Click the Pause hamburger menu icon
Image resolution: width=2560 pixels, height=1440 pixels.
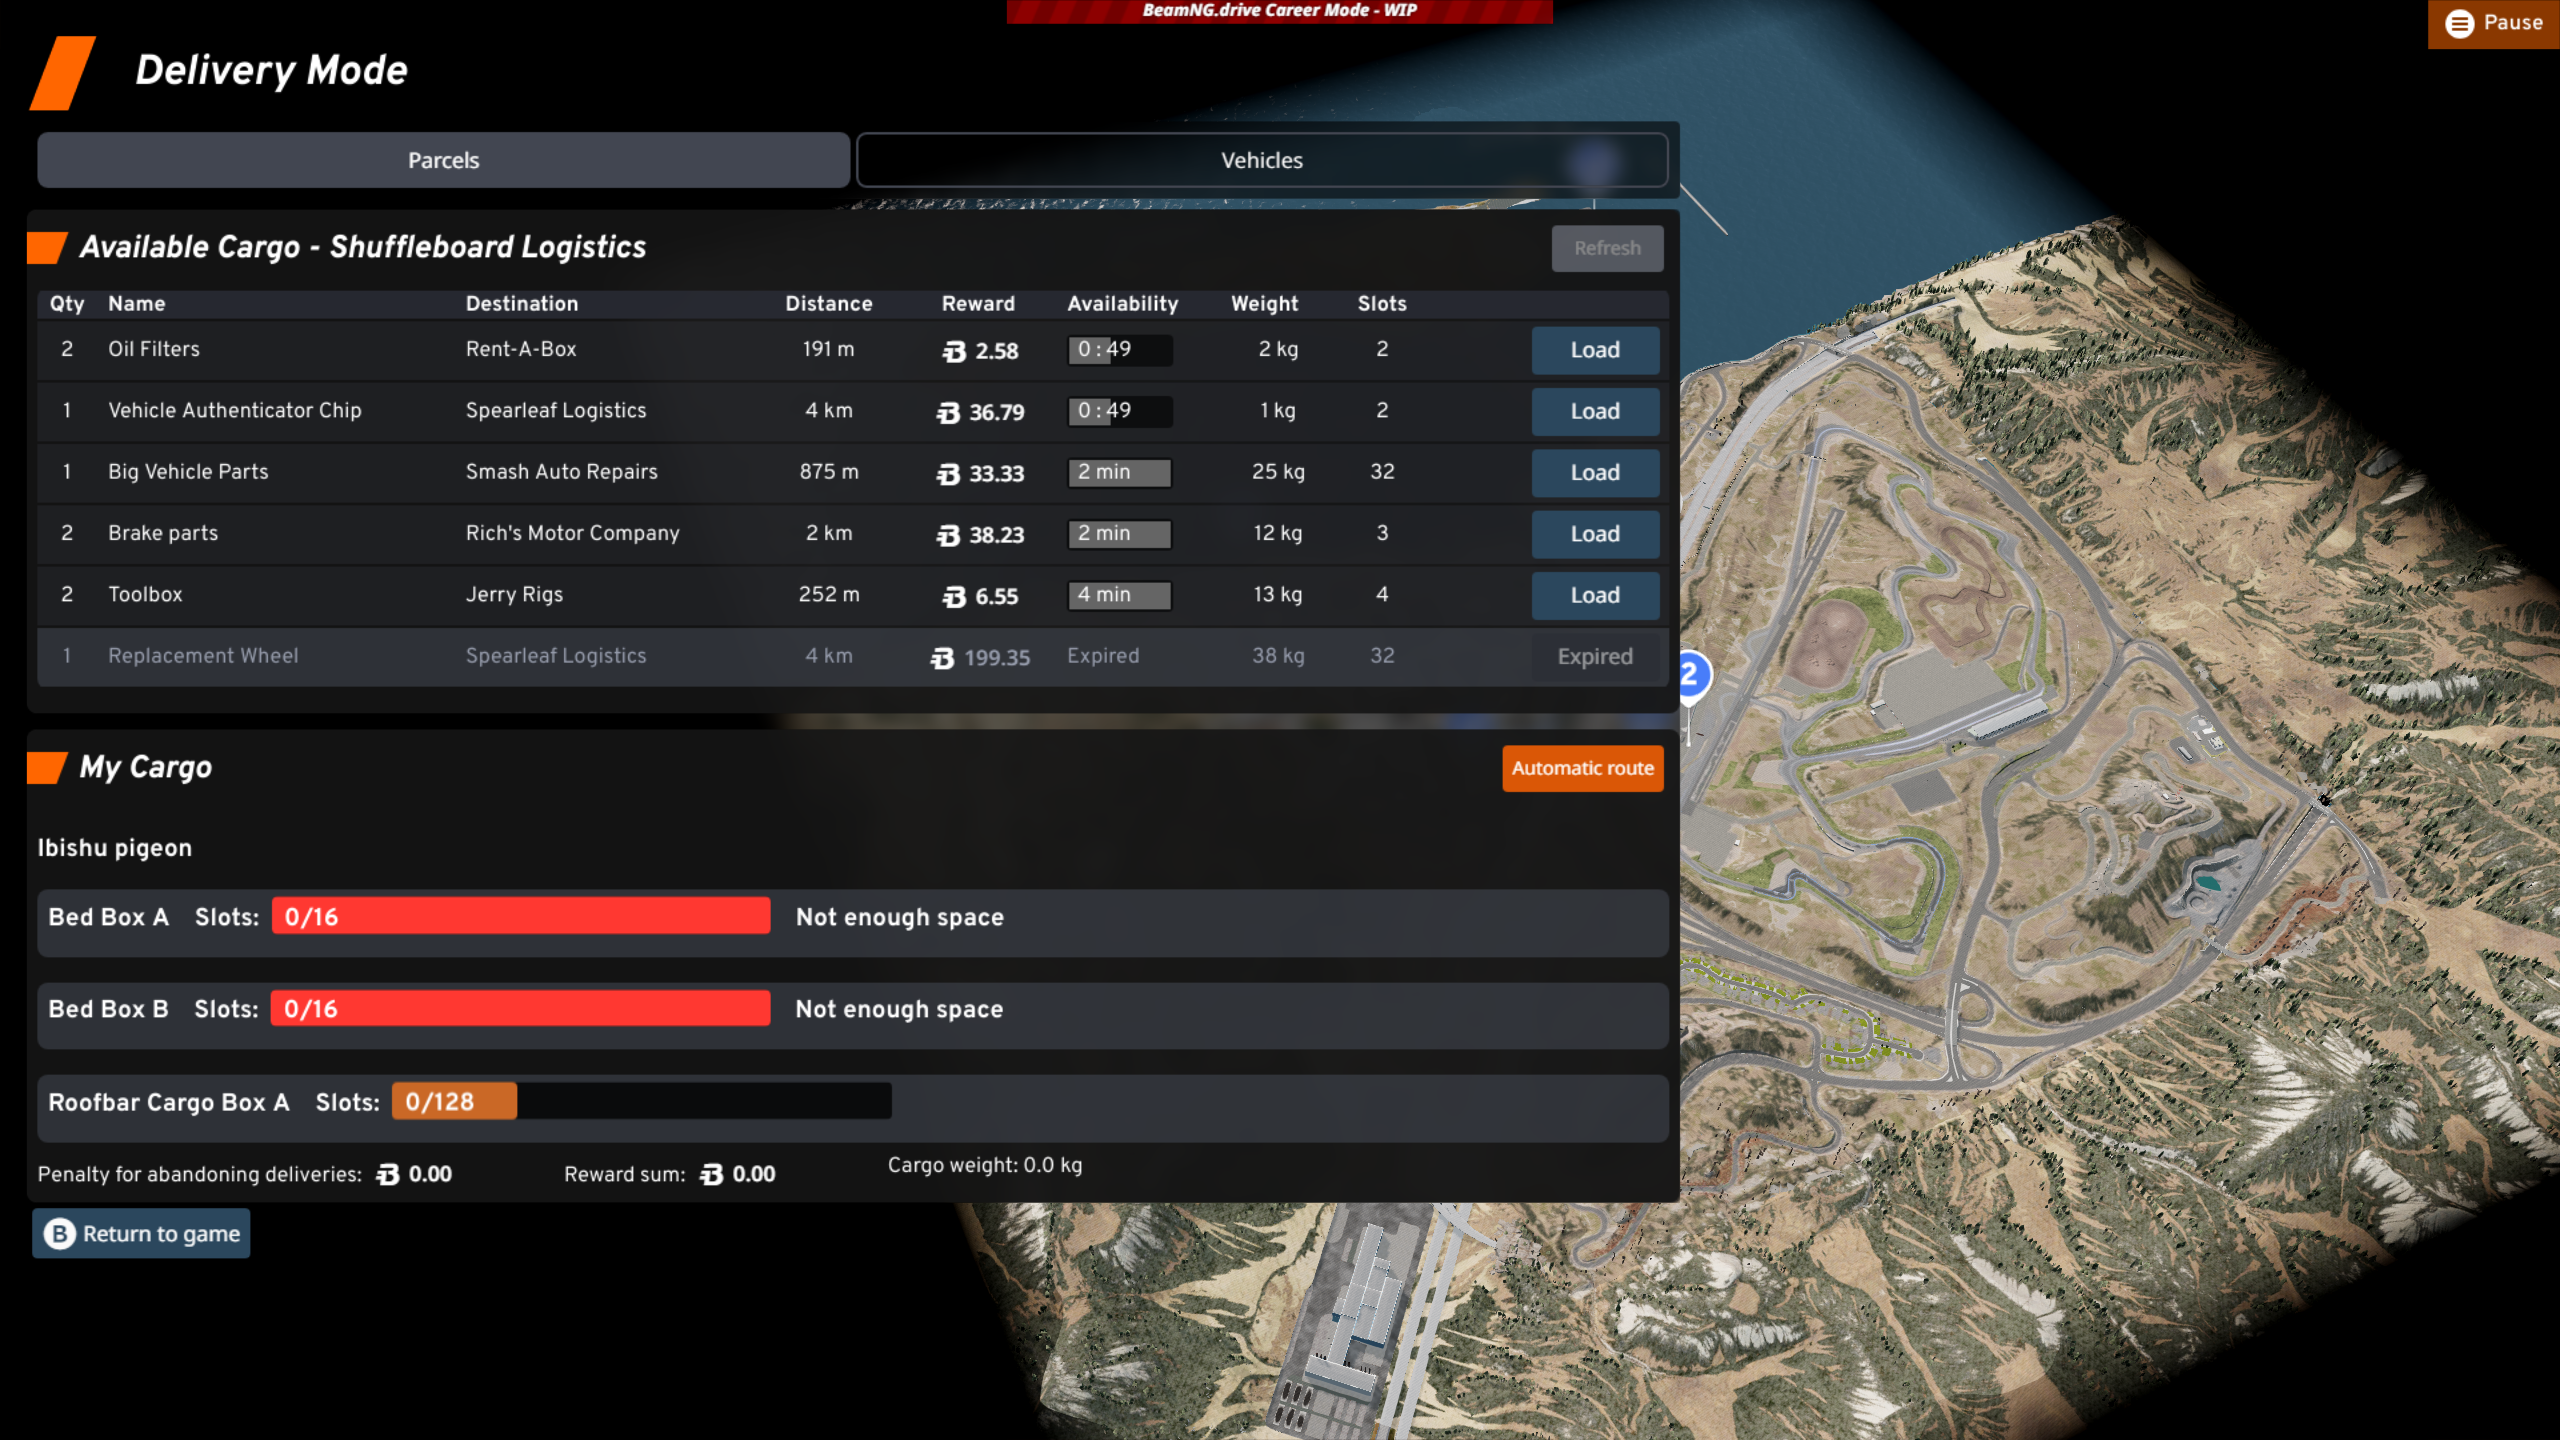[x=2460, y=23]
